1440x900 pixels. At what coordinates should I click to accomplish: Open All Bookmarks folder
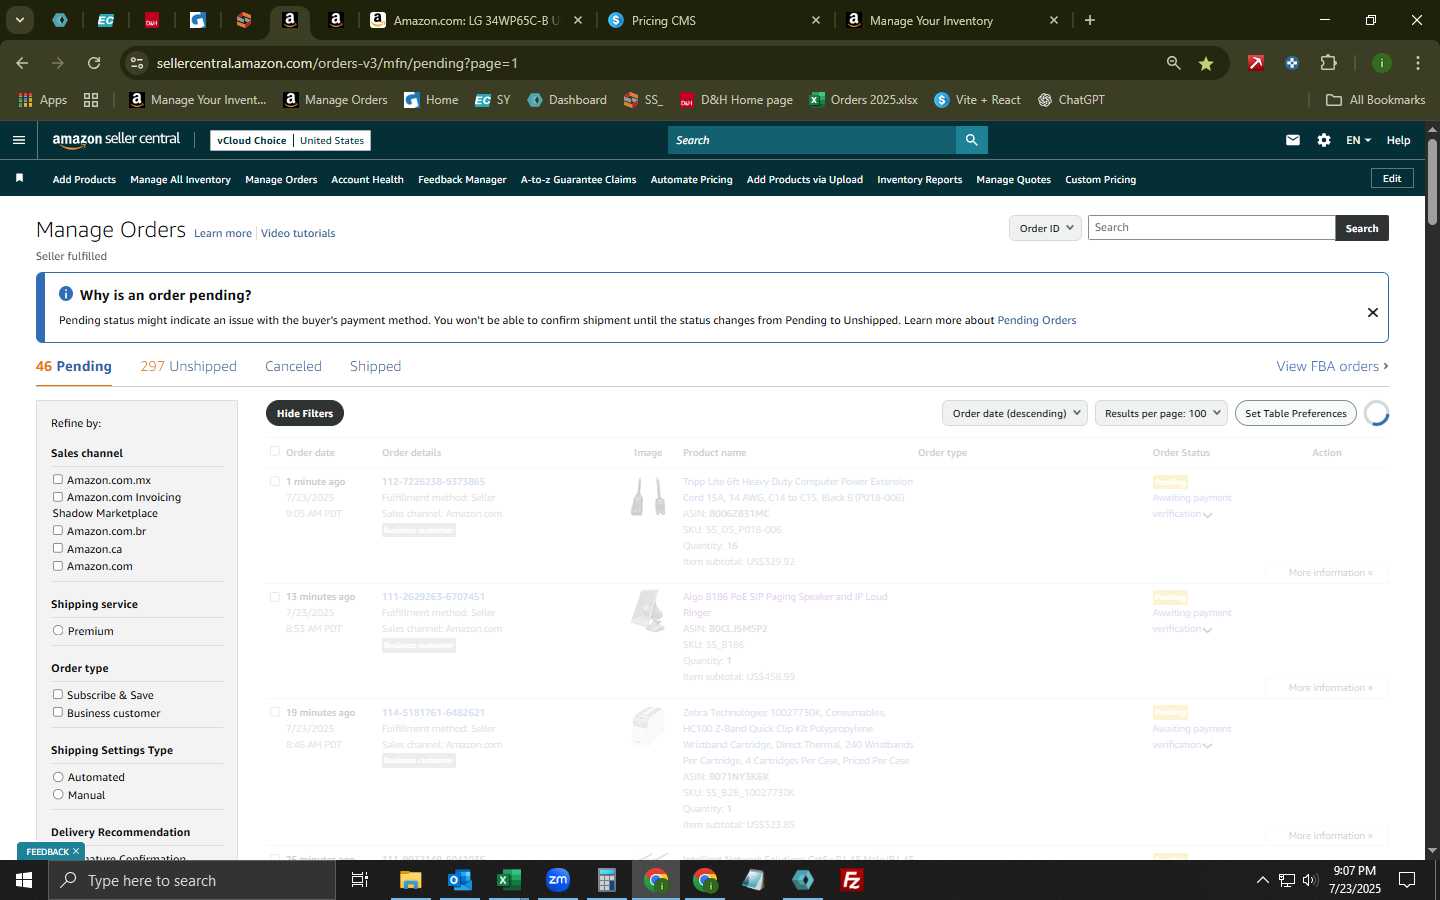coord(1375,100)
